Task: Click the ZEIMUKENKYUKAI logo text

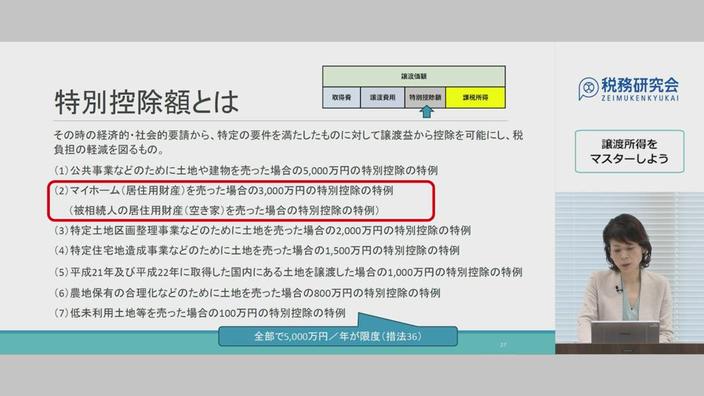Action: pyautogui.click(x=640, y=98)
